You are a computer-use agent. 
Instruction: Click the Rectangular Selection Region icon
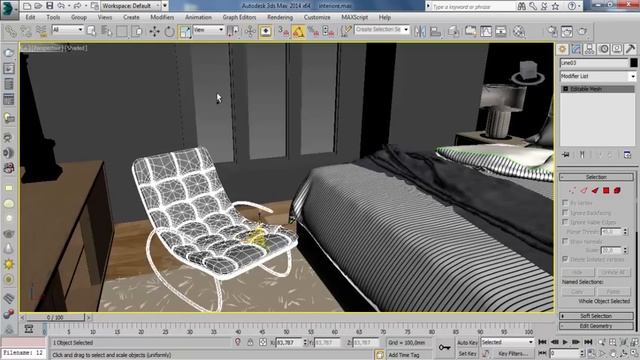coord(122,31)
